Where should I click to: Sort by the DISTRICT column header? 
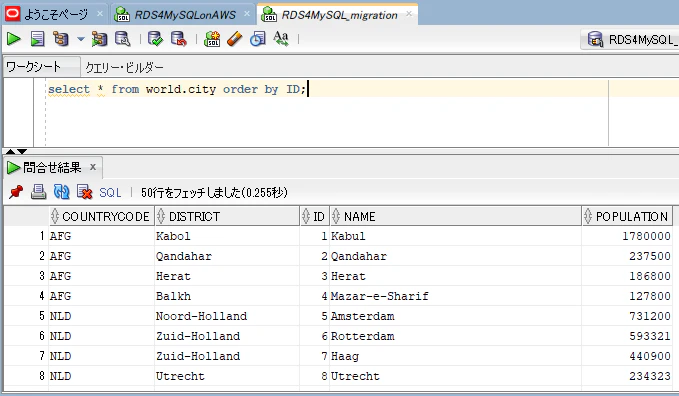tap(227, 216)
